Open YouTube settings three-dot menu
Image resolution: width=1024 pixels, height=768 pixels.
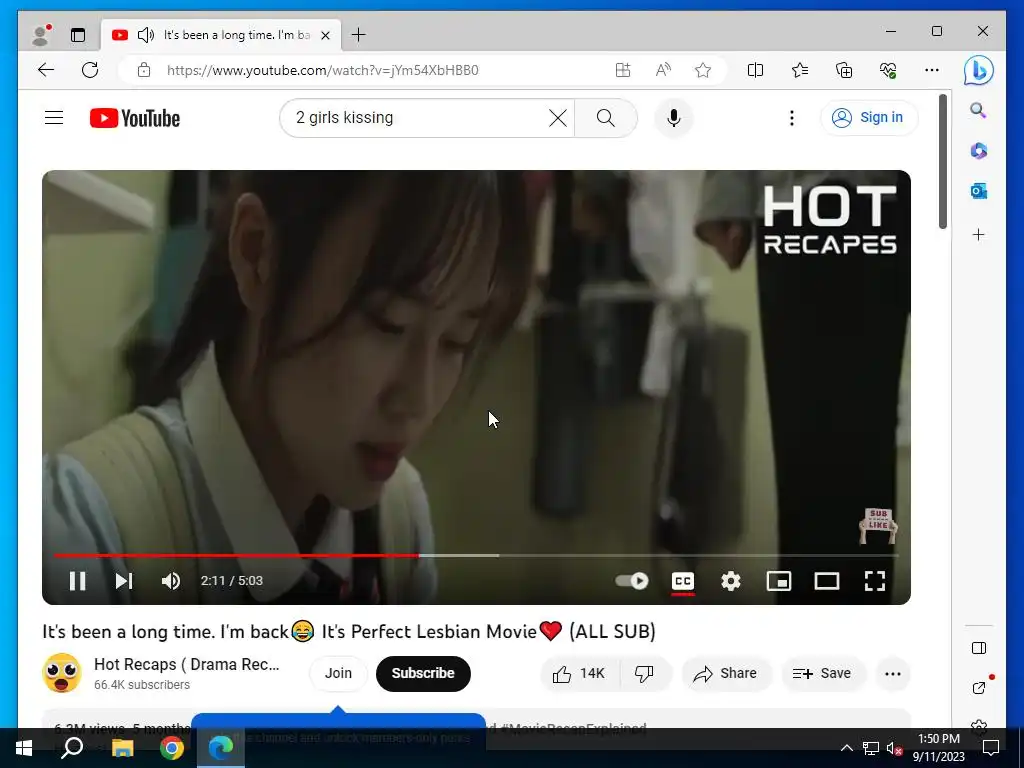click(792, 118)
